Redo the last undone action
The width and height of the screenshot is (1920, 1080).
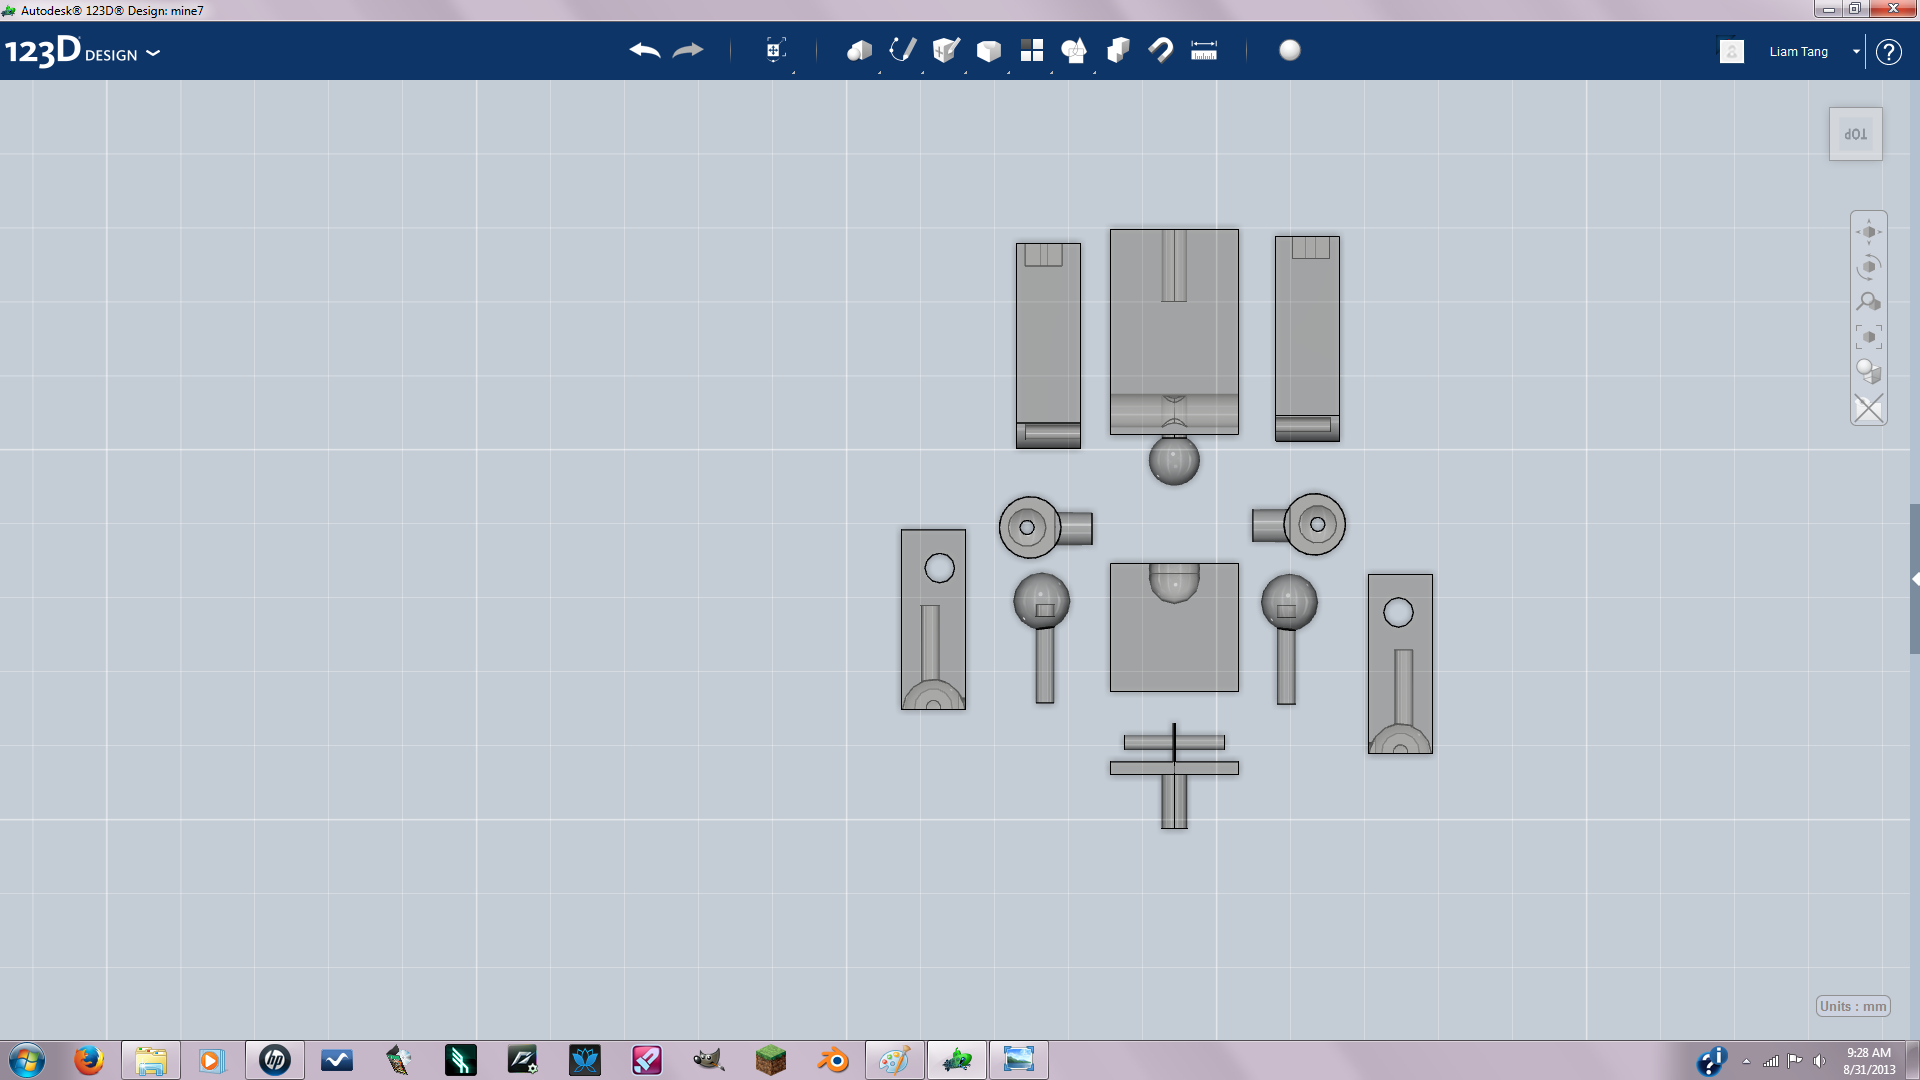click(x=688, y=50)
